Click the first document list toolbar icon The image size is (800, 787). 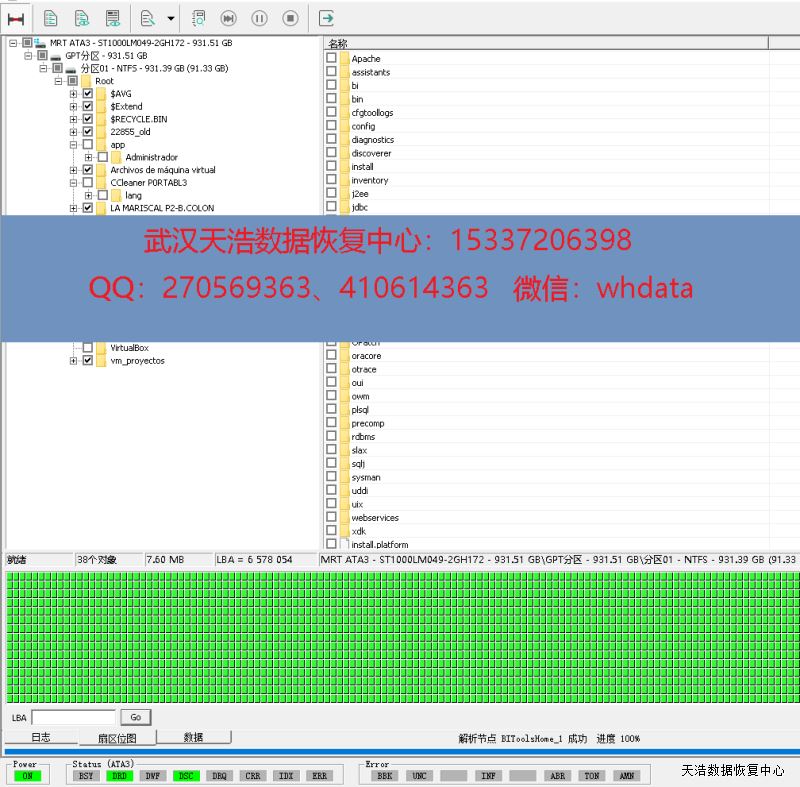pos(50,18)
